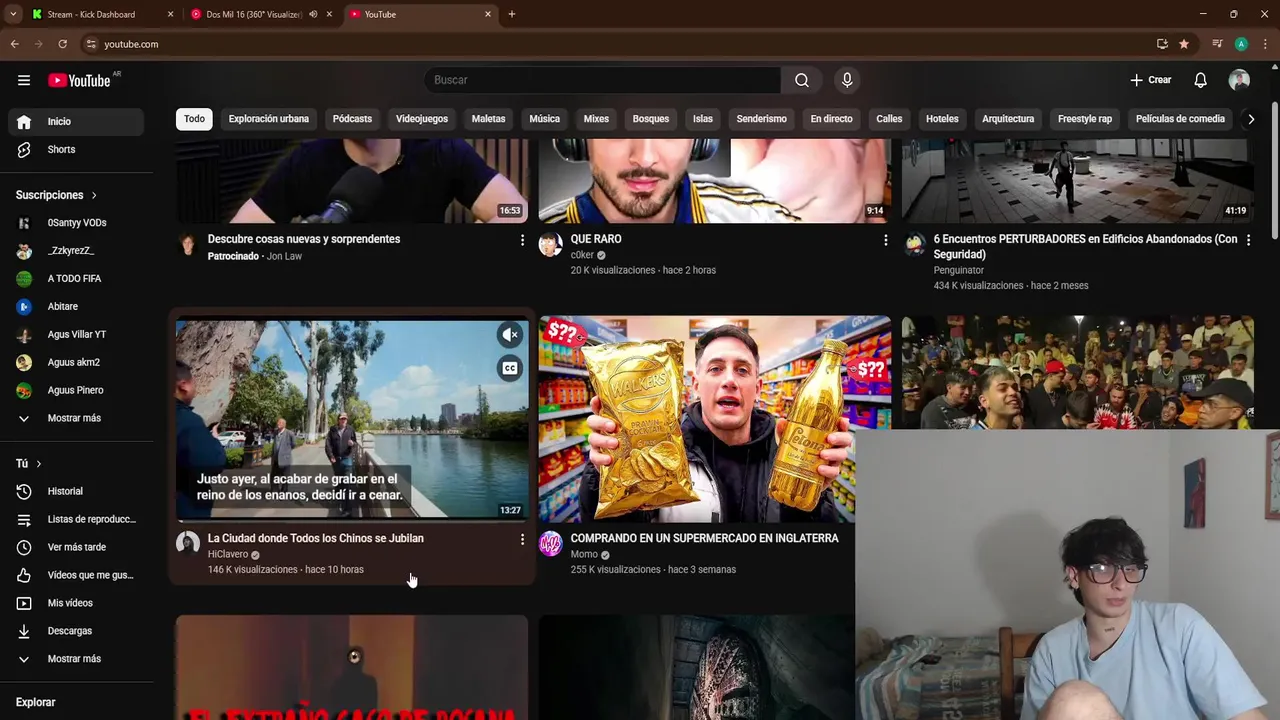Select the Todo filter chip
The image size is (1280, 720).
194,119
